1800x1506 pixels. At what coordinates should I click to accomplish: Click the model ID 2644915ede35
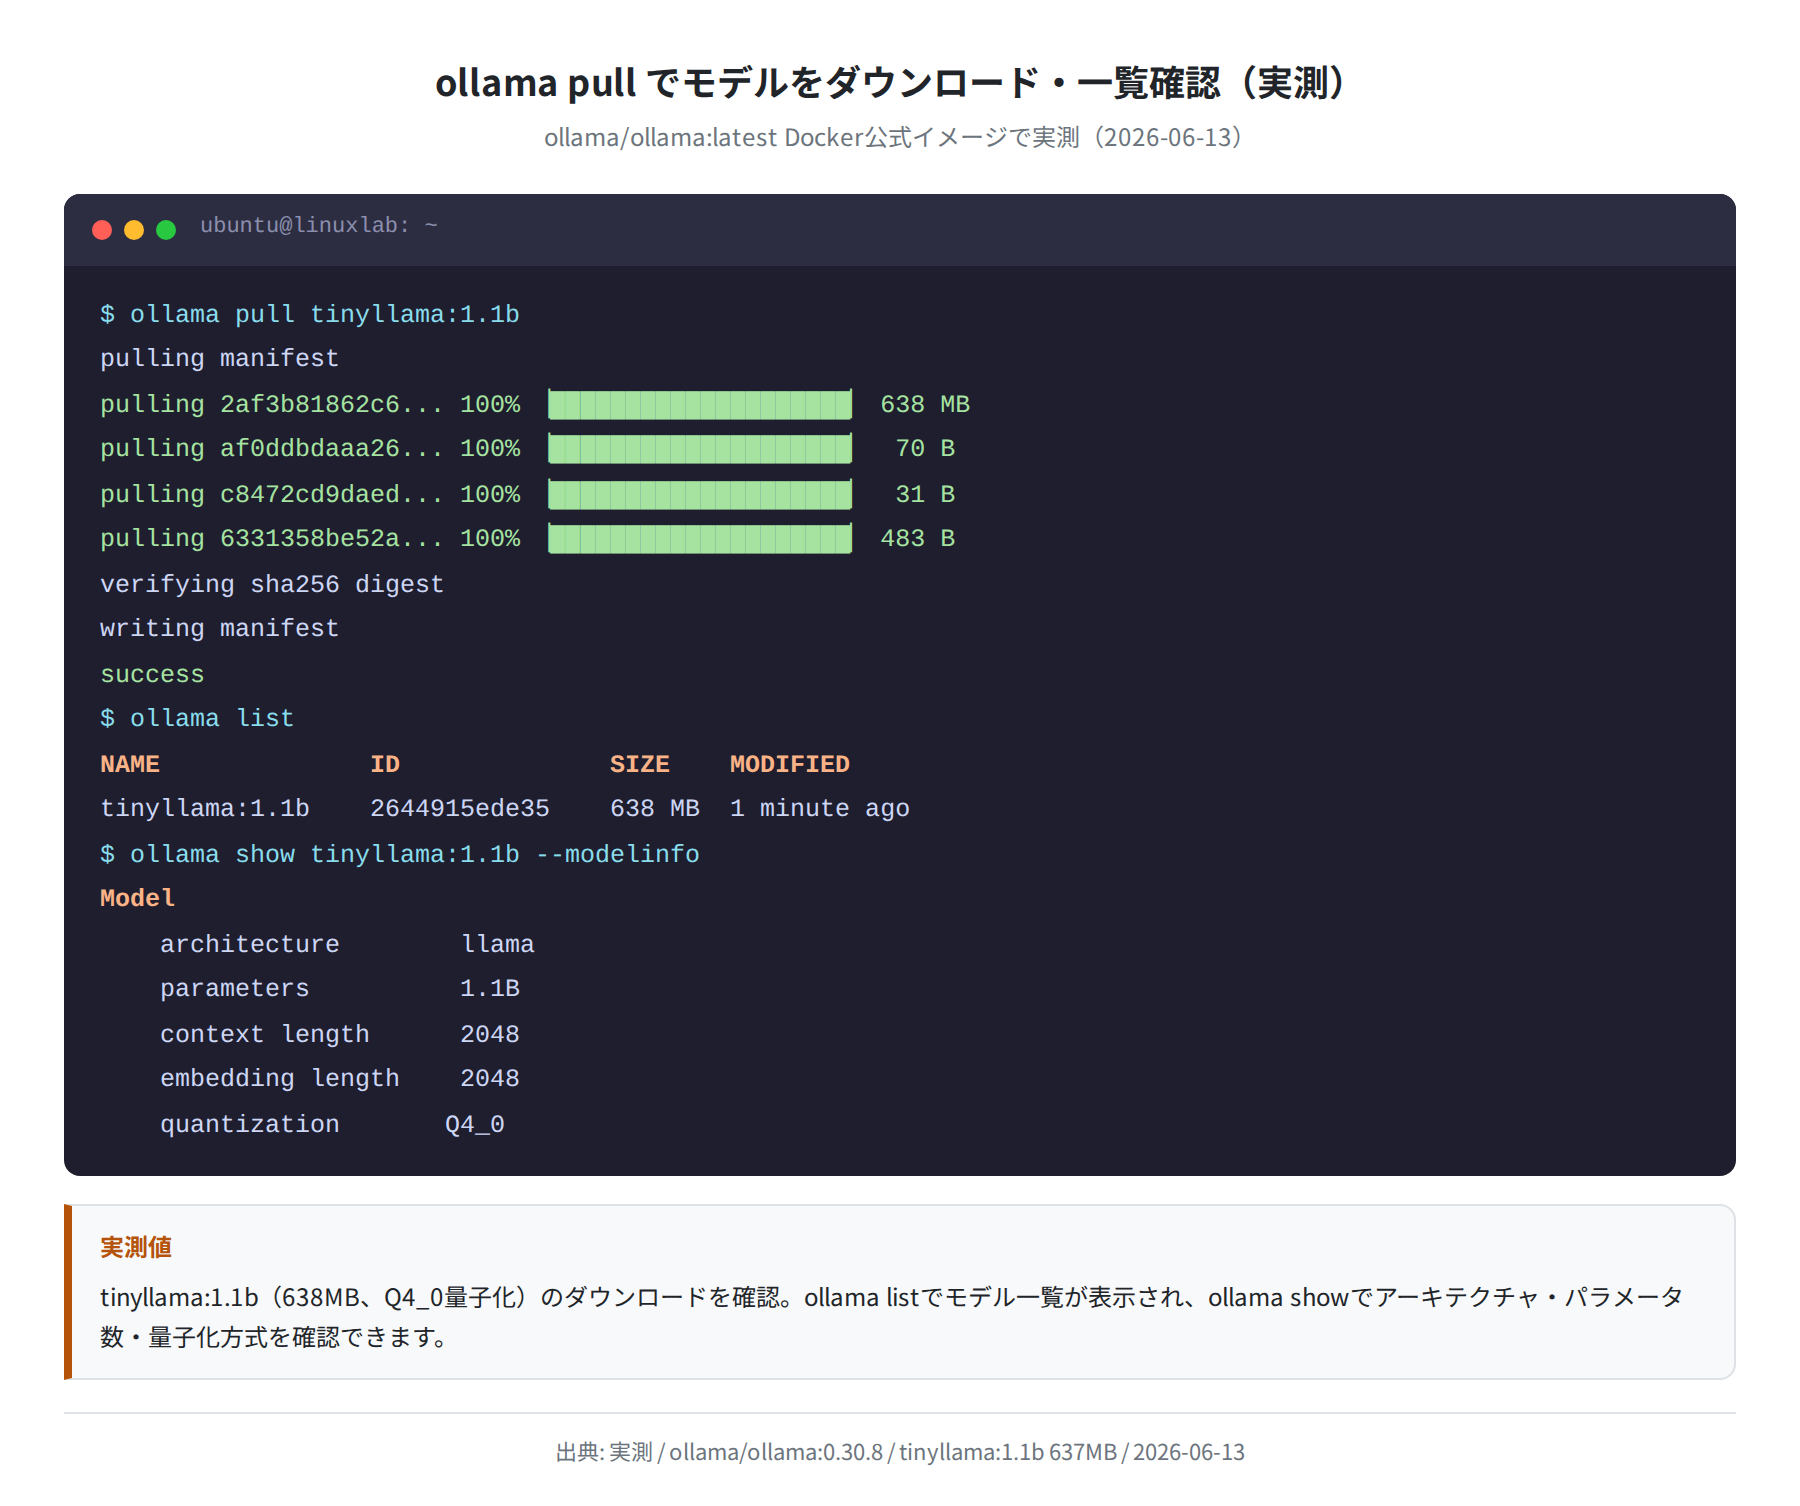tap(460, 808)
